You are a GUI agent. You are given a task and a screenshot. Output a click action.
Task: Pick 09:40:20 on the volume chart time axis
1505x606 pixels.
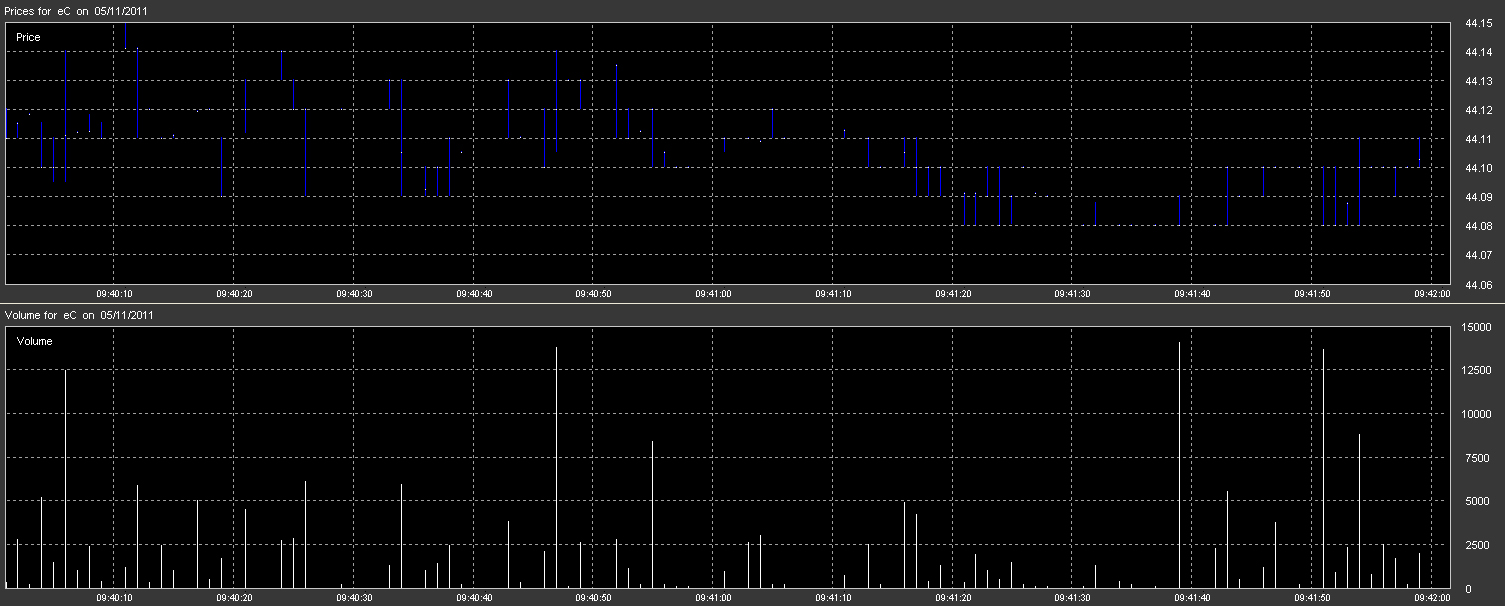(x=235, y=598)
